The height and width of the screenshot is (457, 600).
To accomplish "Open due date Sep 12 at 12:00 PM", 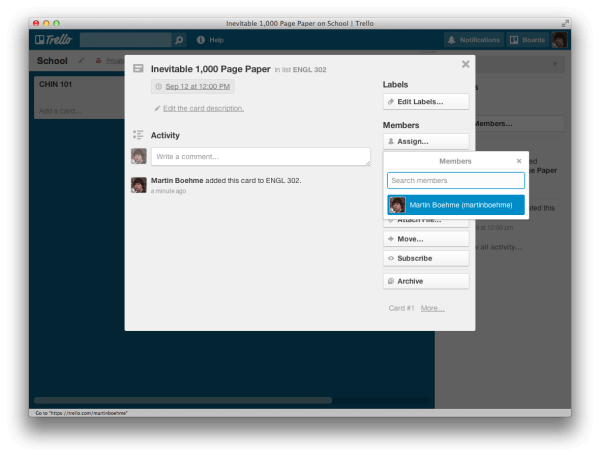I will point(193,87).
